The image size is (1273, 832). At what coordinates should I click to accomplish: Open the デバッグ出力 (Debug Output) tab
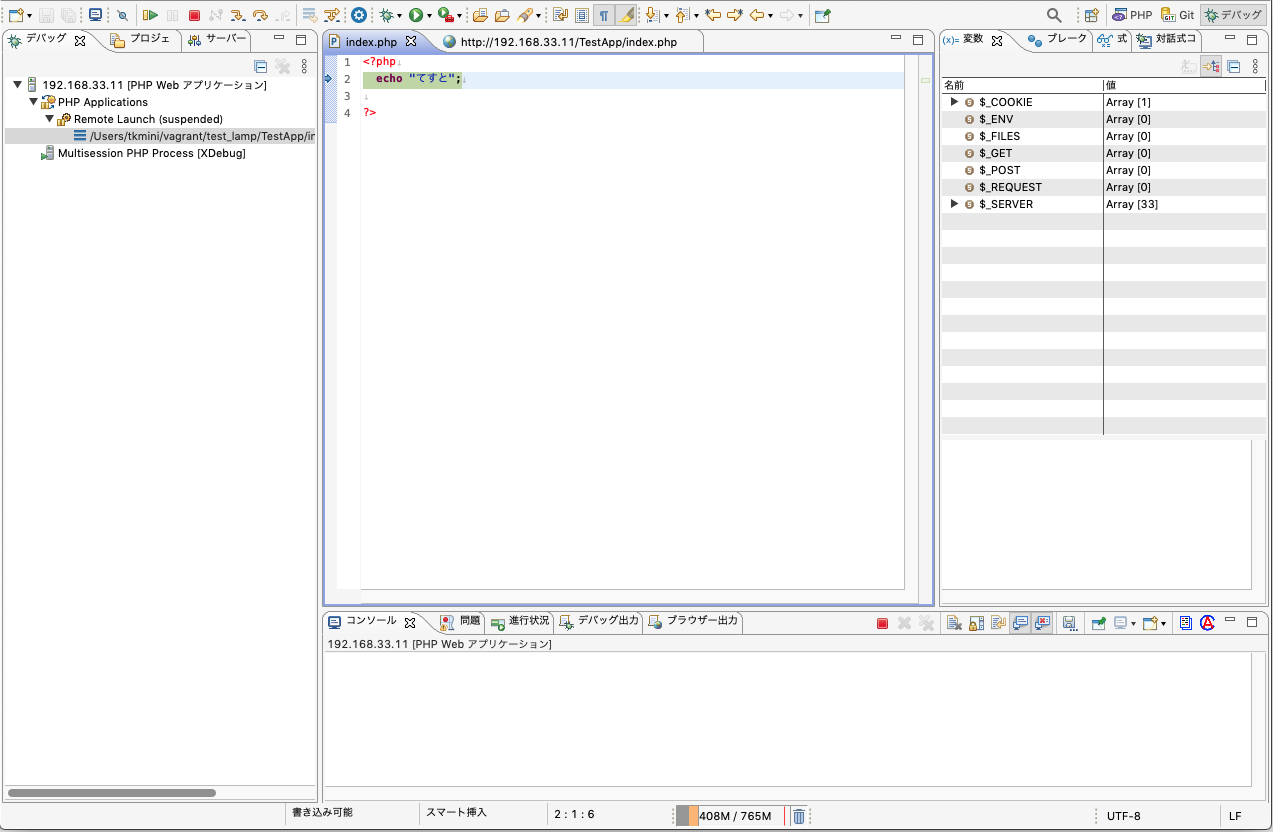coord(598,621)
